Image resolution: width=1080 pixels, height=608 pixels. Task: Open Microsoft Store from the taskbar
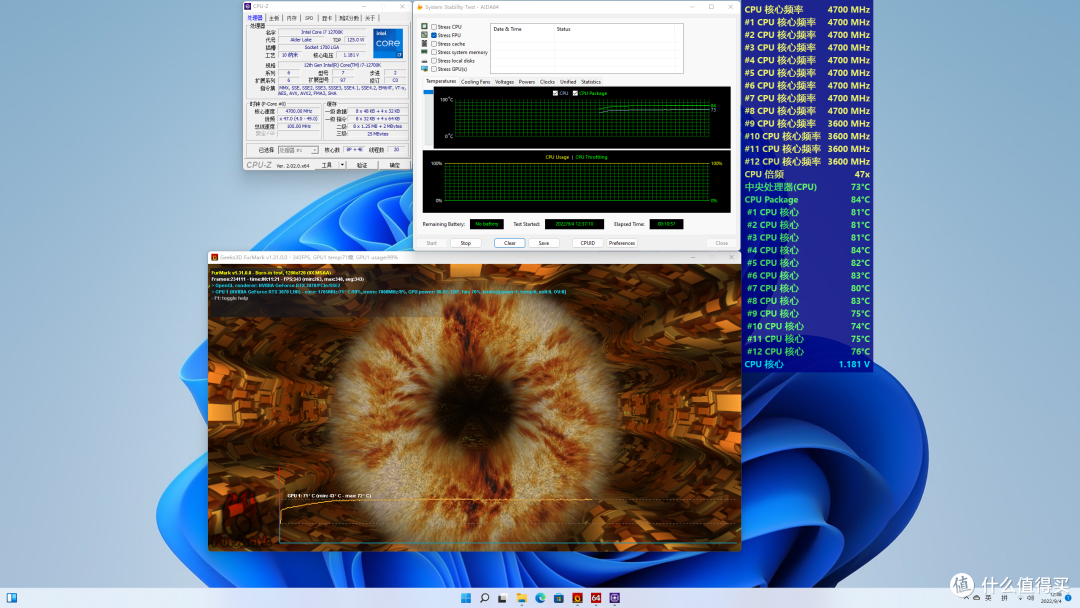pyautogui.click(x=559, y=598)
